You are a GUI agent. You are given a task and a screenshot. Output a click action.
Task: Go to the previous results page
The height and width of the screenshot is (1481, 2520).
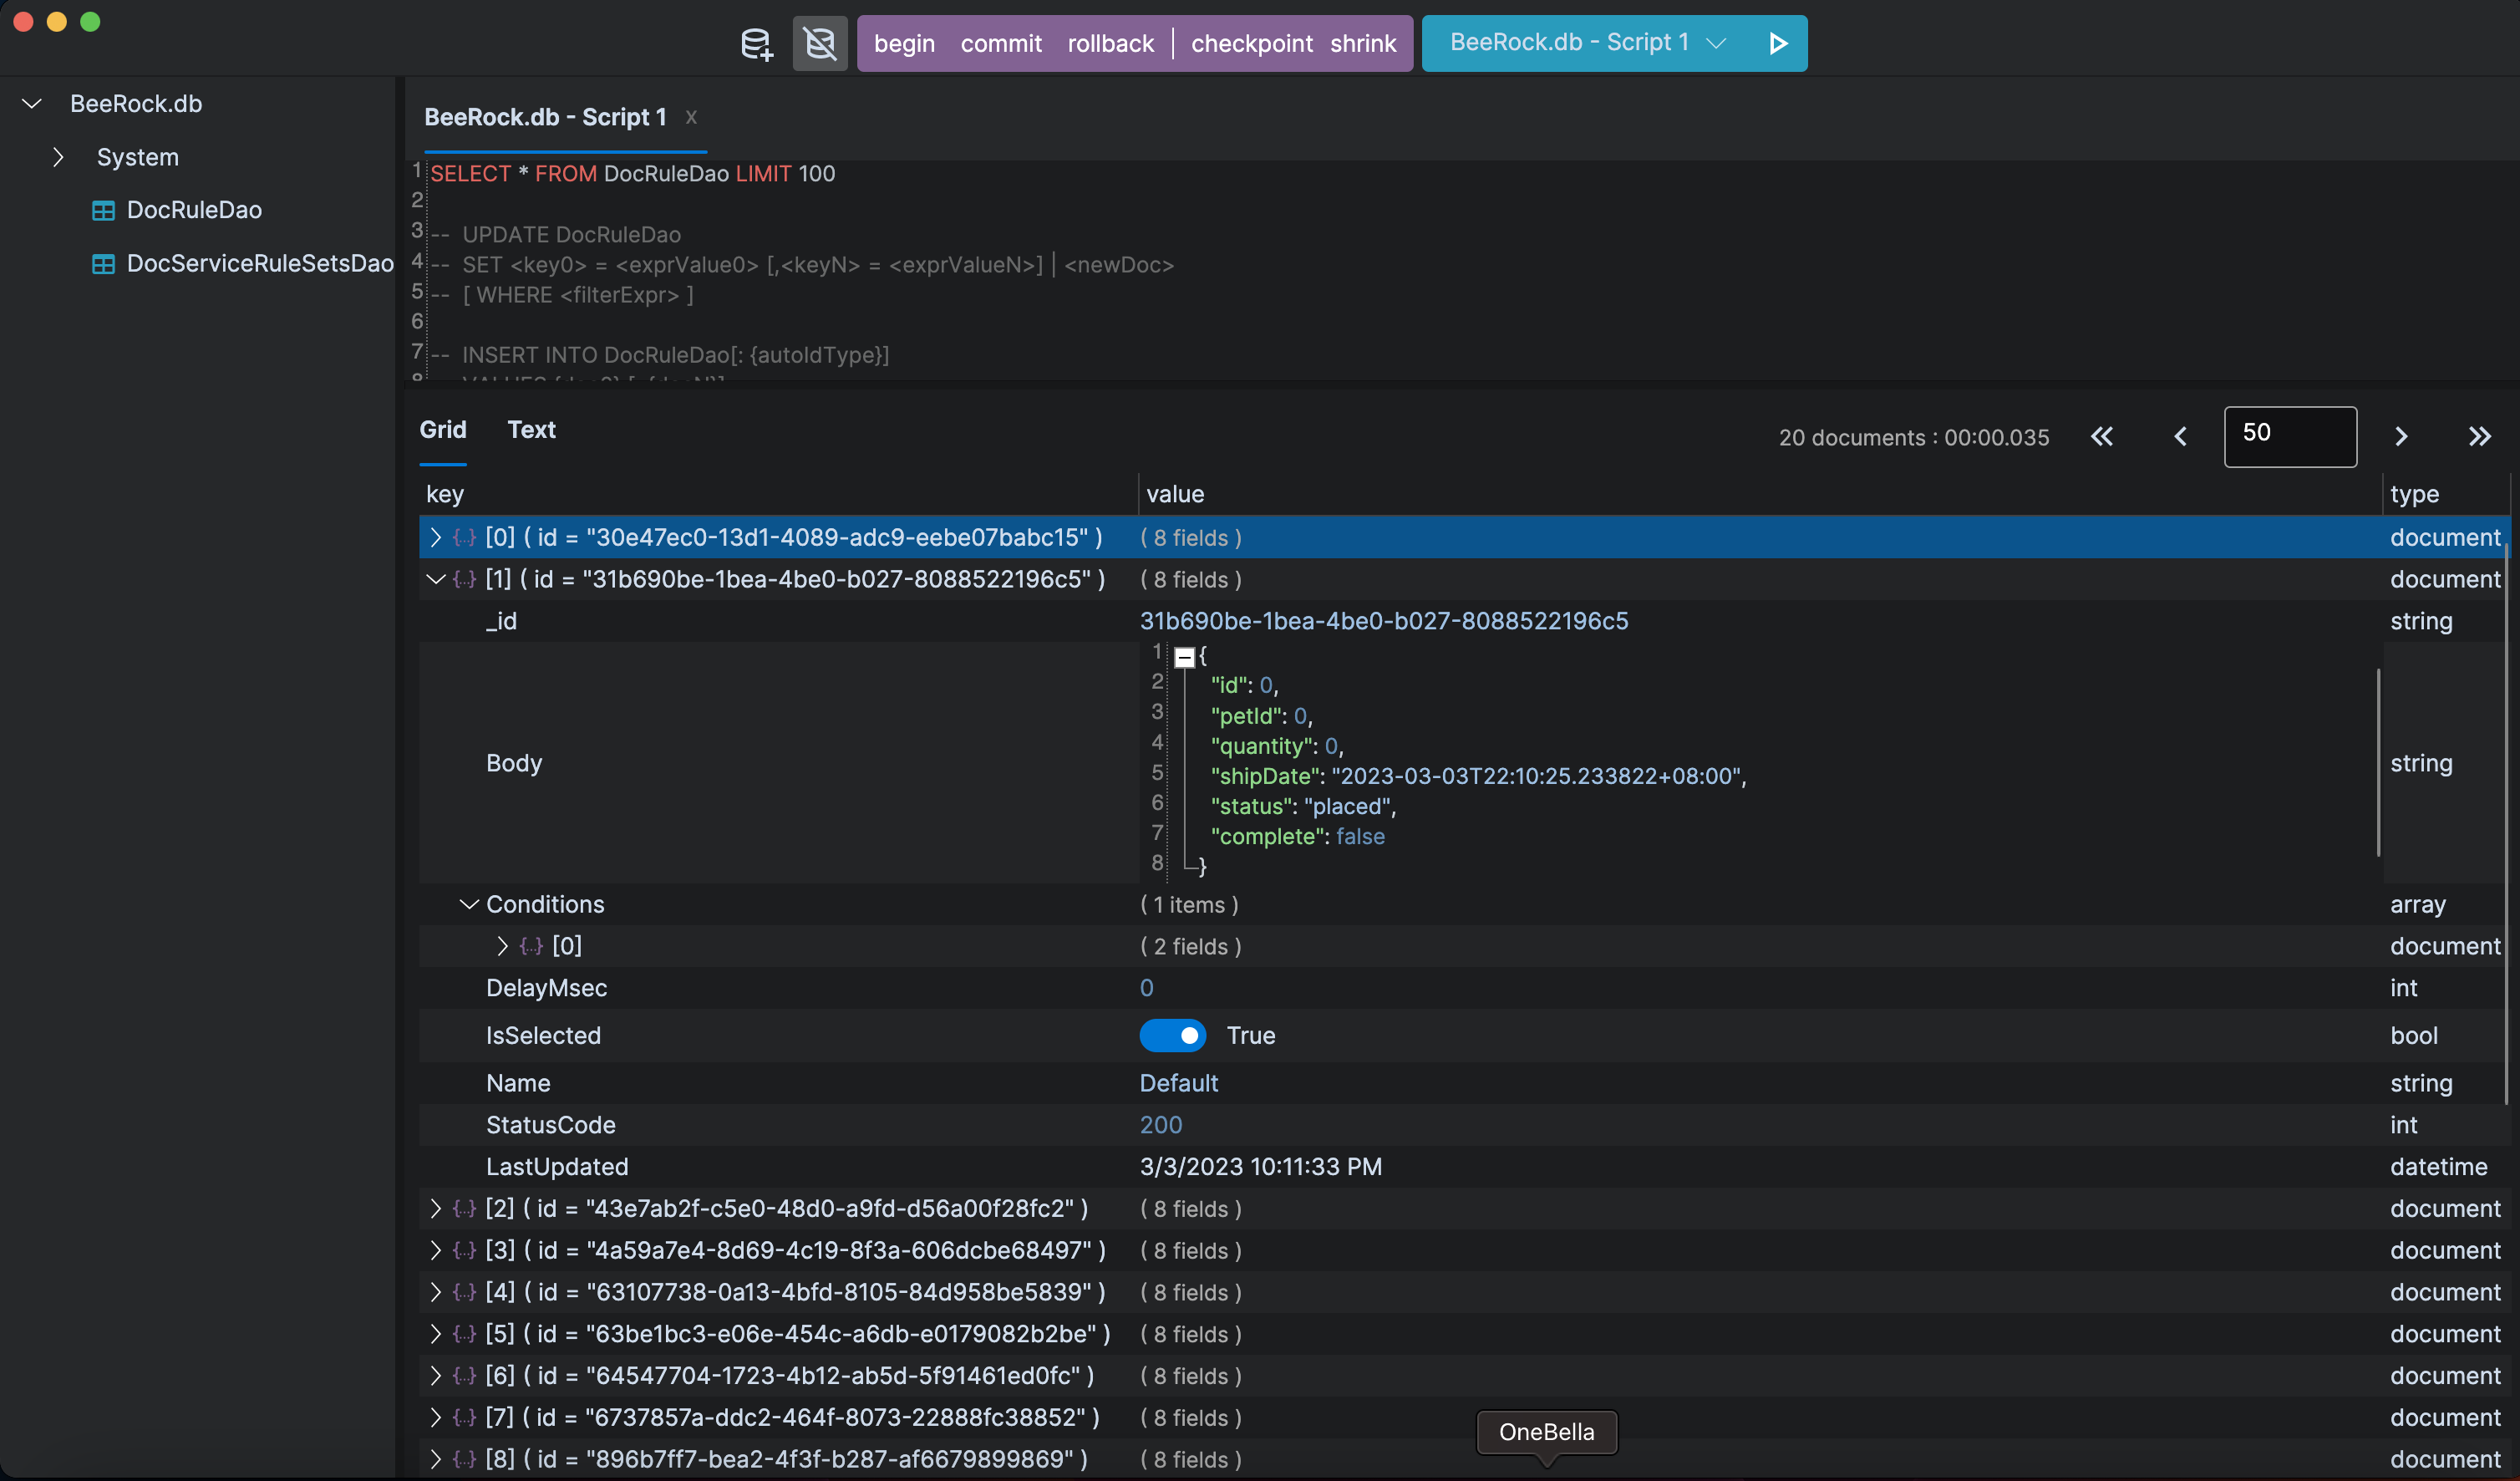click(2180, 437)
